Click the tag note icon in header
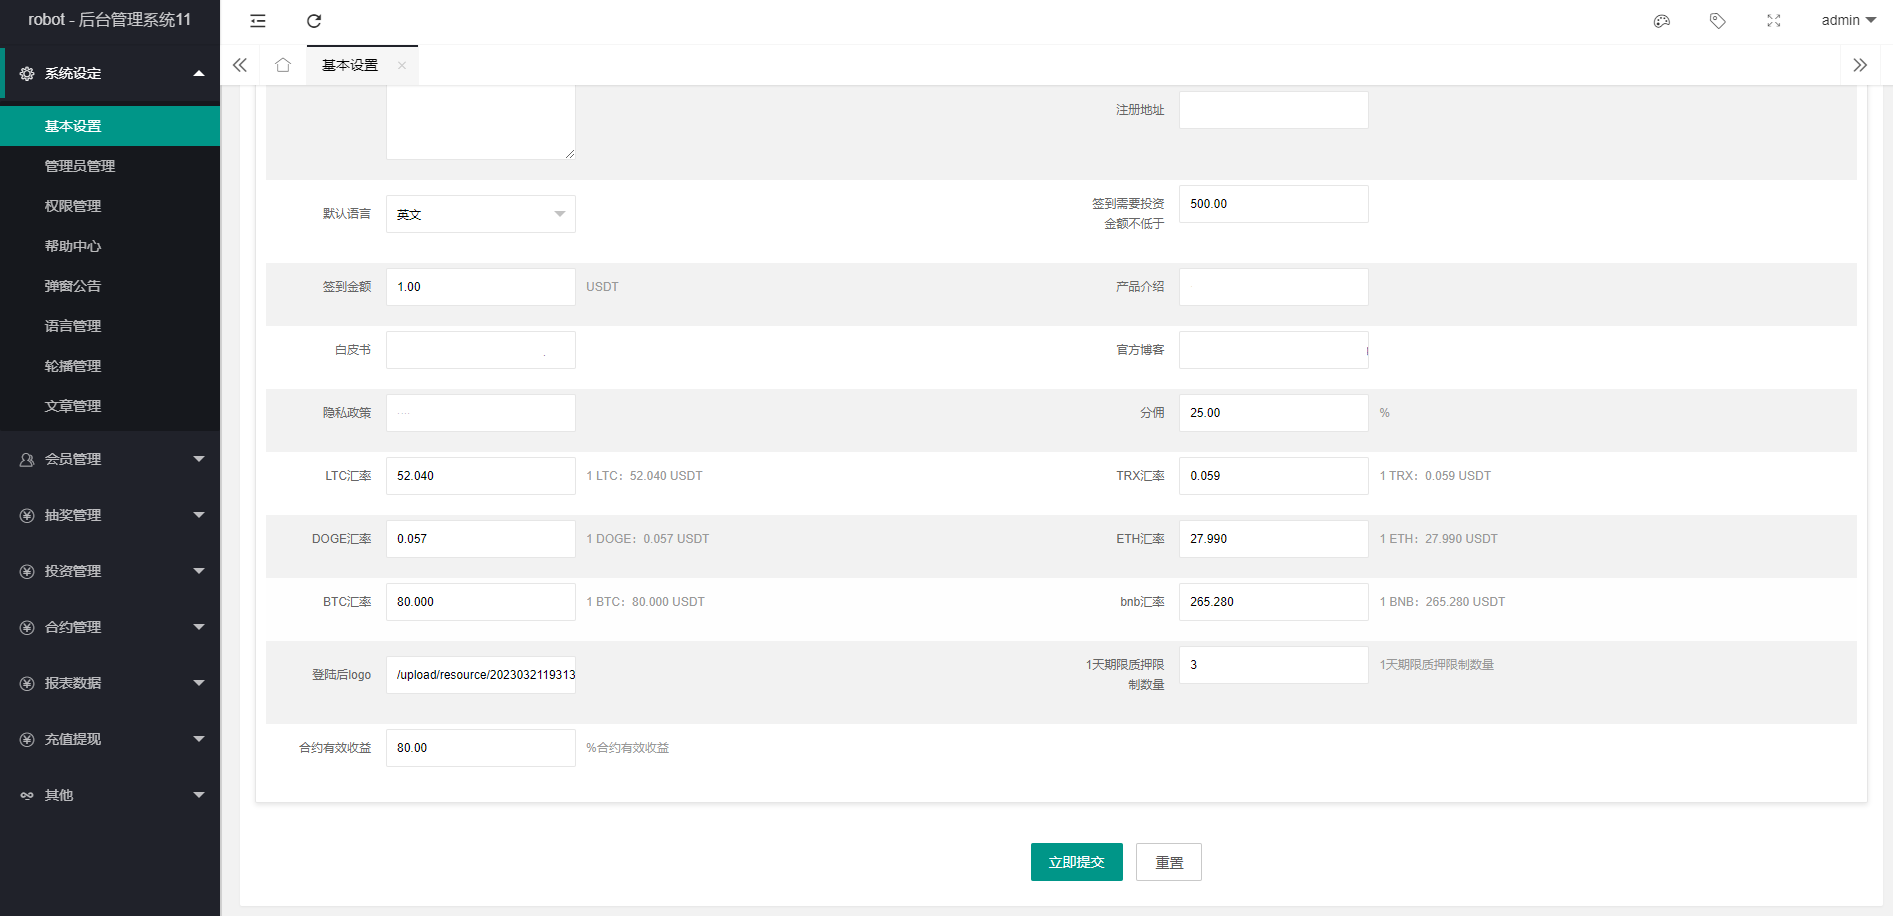The height and width of the screenshot is (916, 1893). pyautogui.click(x=1717, y=21)
